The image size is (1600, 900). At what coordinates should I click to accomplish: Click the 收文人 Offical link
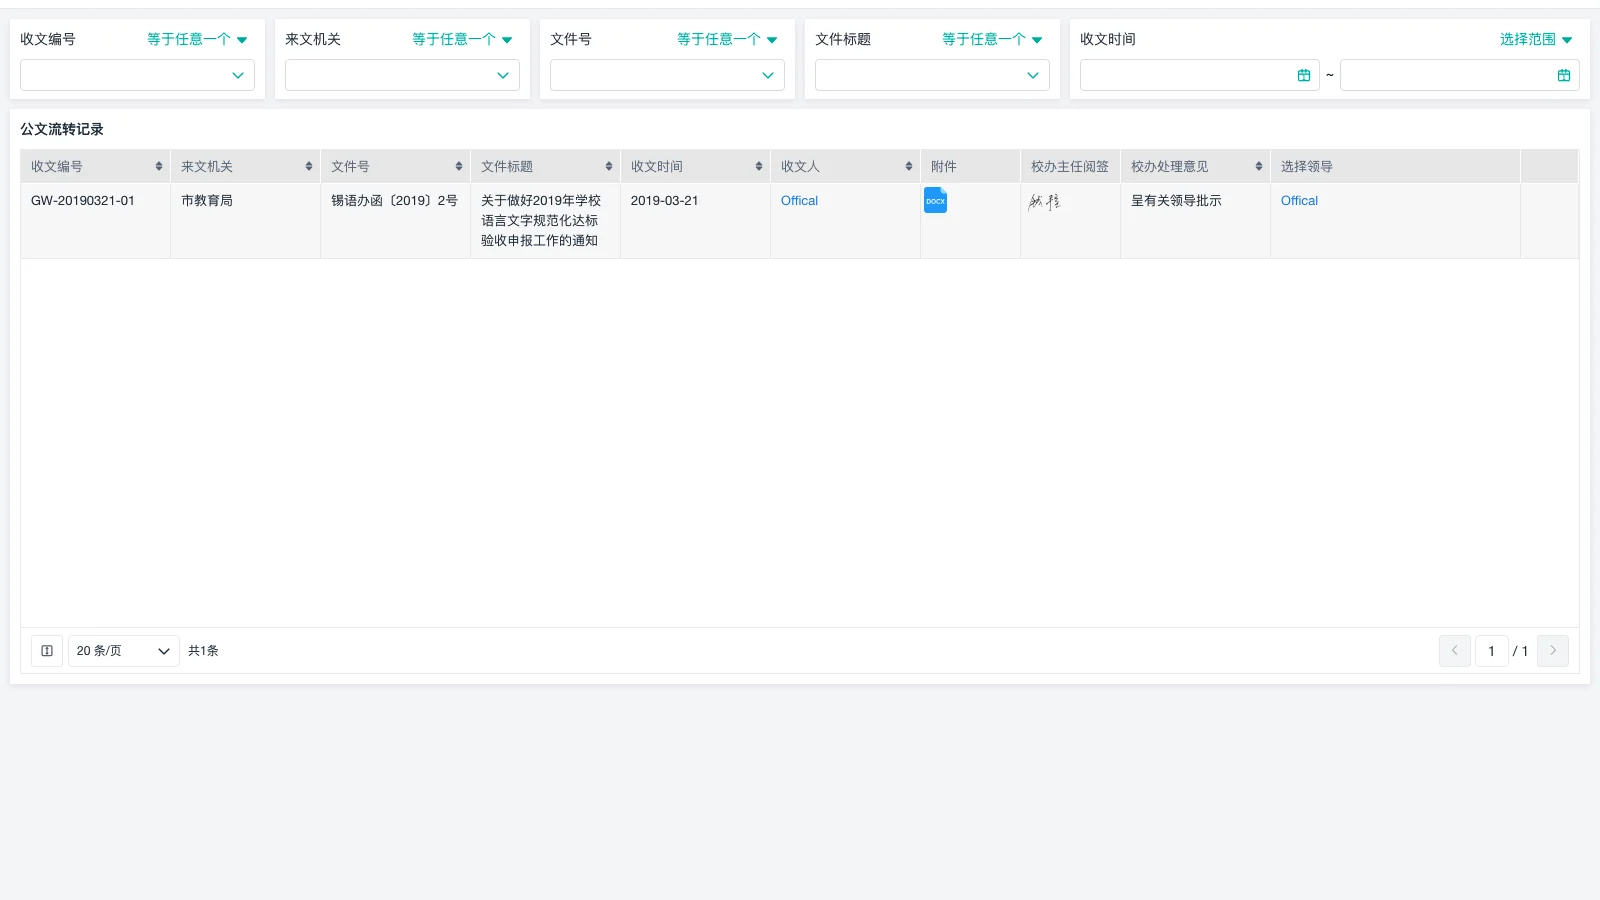[x=799, y=201]
